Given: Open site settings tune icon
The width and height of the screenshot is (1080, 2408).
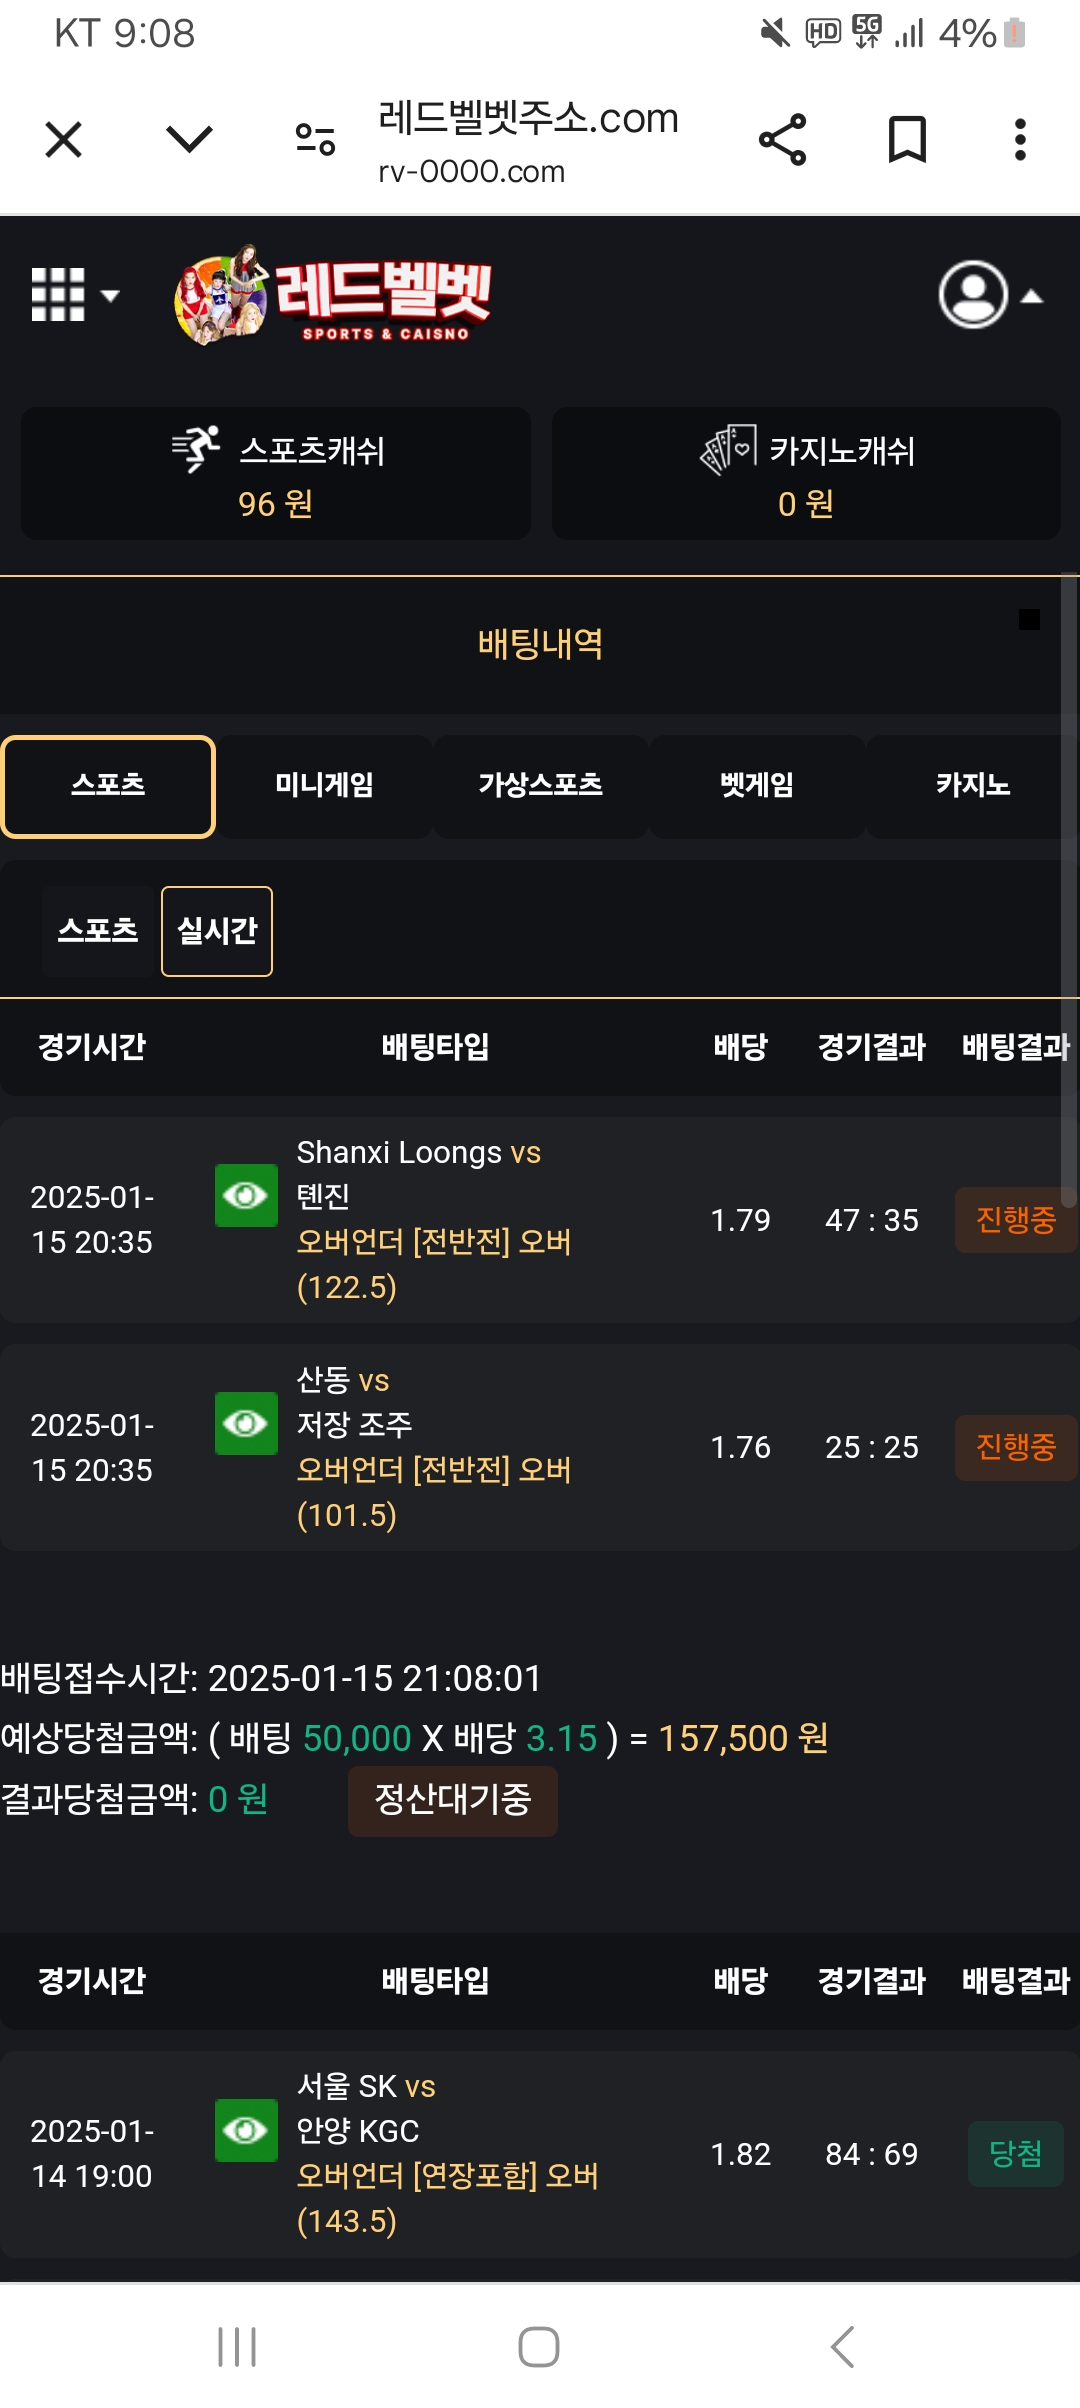Looking at the screenshot, I should pyautogui.click(x=315, y=140).
